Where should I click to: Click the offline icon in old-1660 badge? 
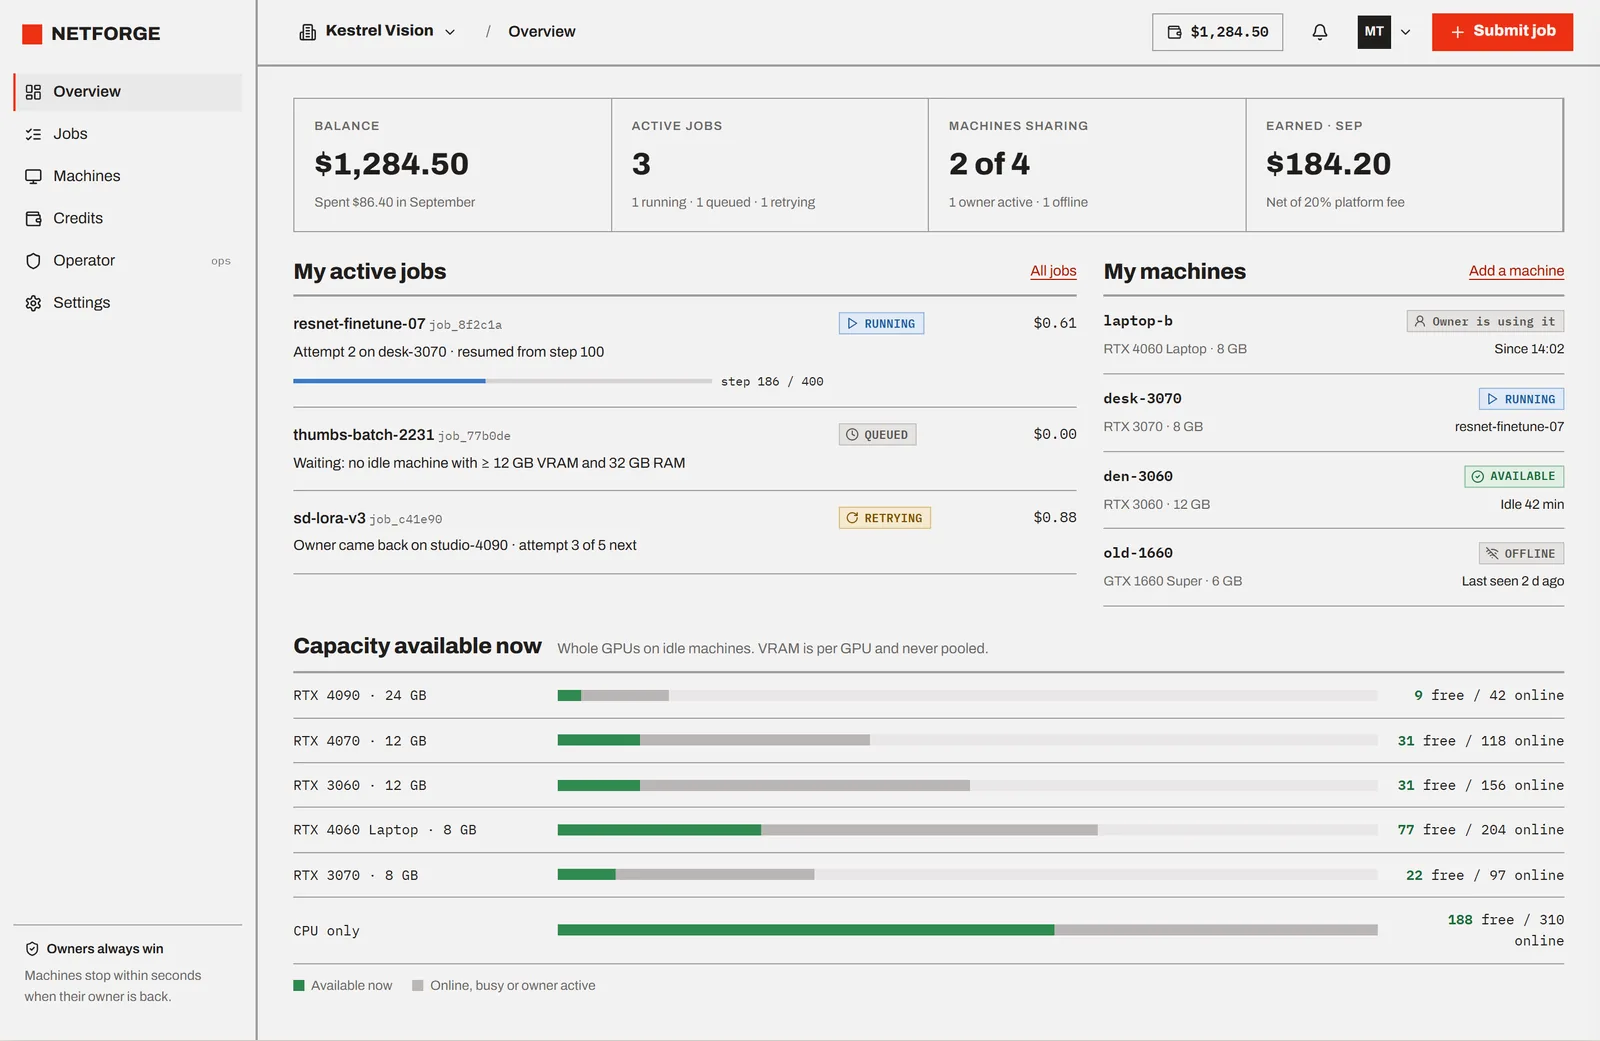pyautogui.click(x=1492, y=554)
